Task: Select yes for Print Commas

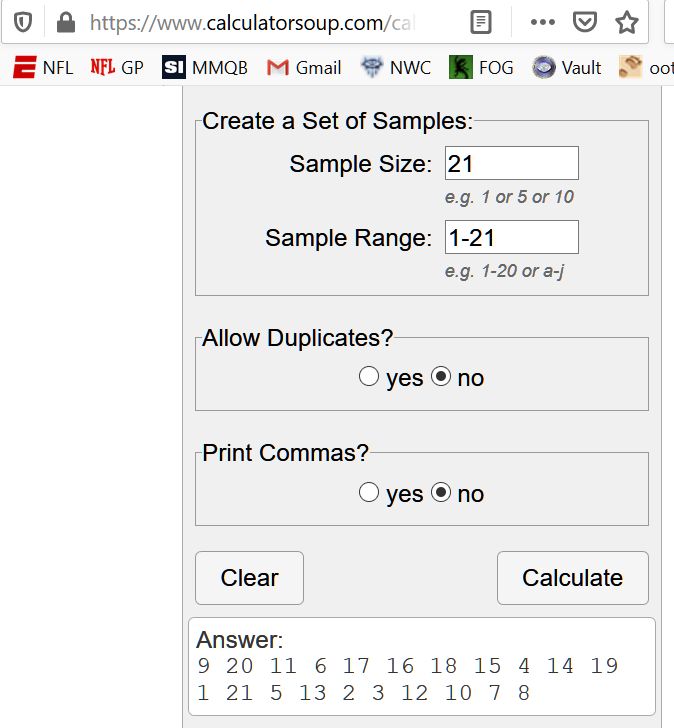Action: pos(369,493)
